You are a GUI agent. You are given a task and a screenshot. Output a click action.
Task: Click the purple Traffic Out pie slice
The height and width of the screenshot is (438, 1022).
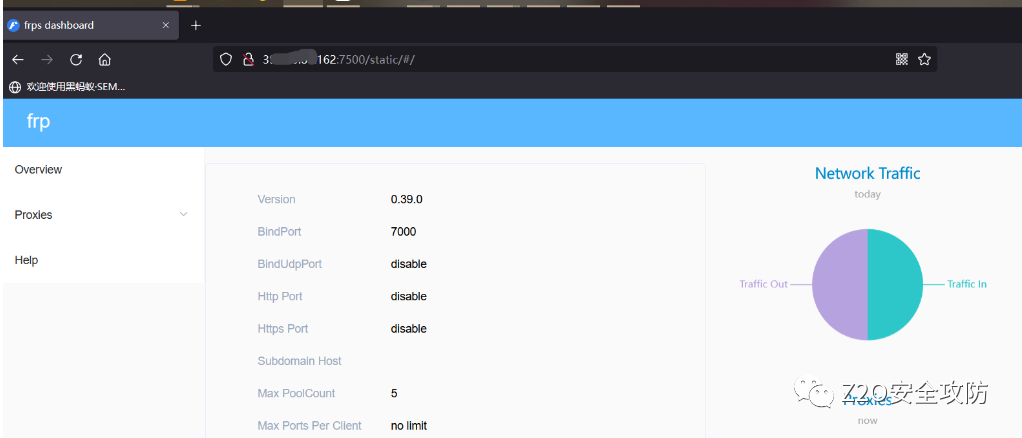pos(840,285)
